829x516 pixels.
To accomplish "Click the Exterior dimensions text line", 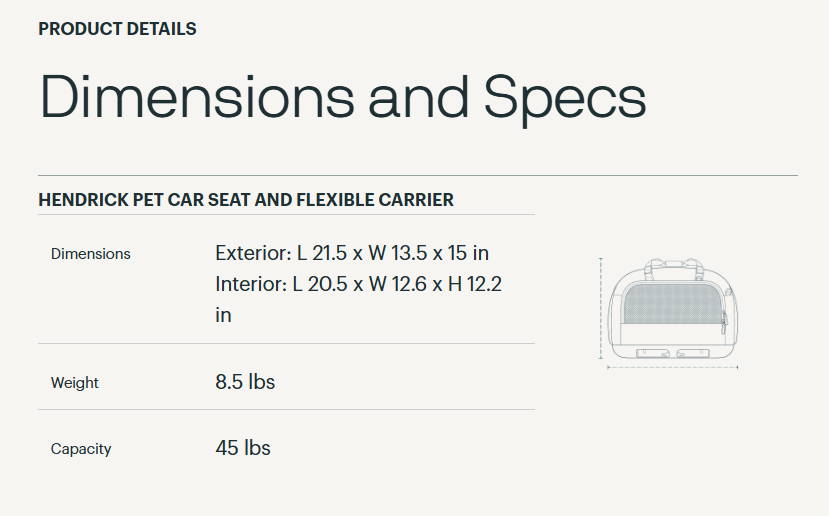I will pos(352,253).
